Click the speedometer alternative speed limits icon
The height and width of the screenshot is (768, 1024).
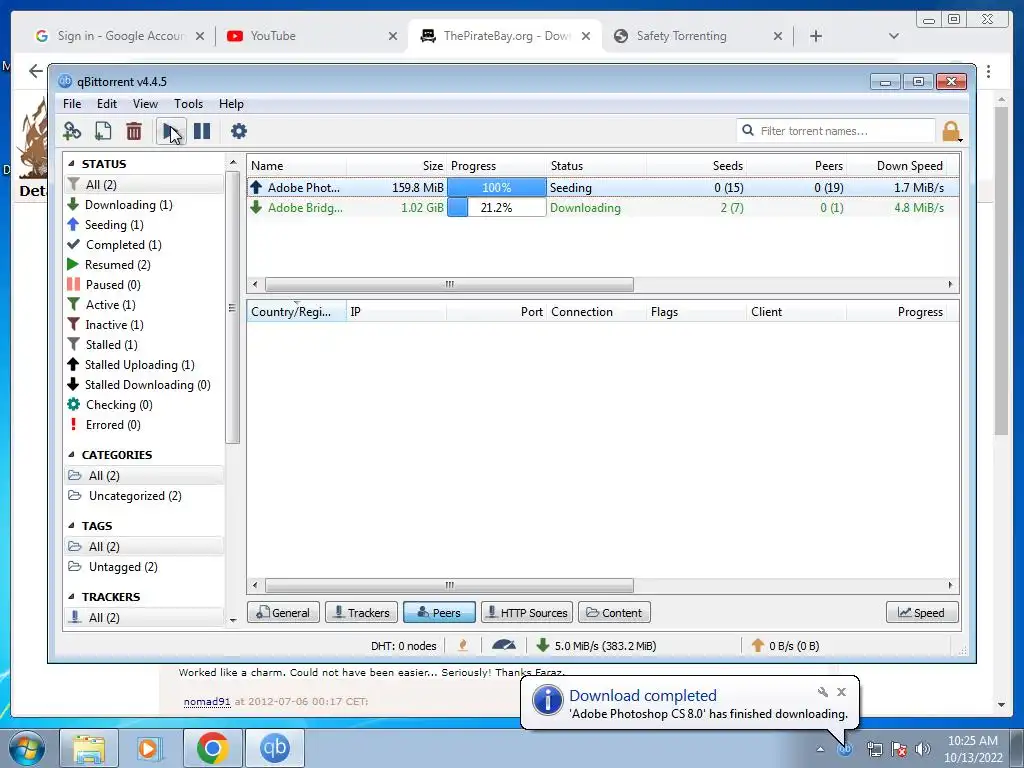pos(504,645)
